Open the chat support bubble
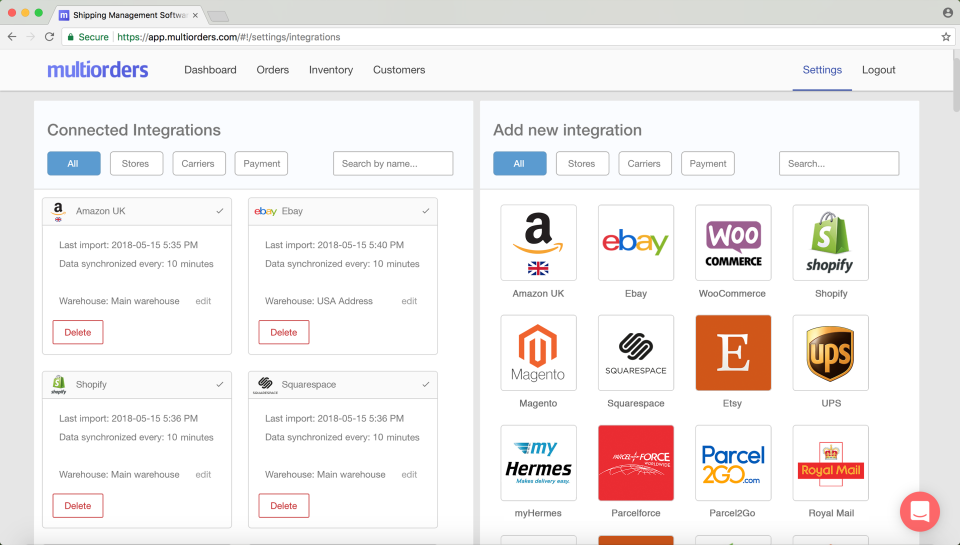The height and width of the screenshot is (545, 960). (x=920, y=511)
